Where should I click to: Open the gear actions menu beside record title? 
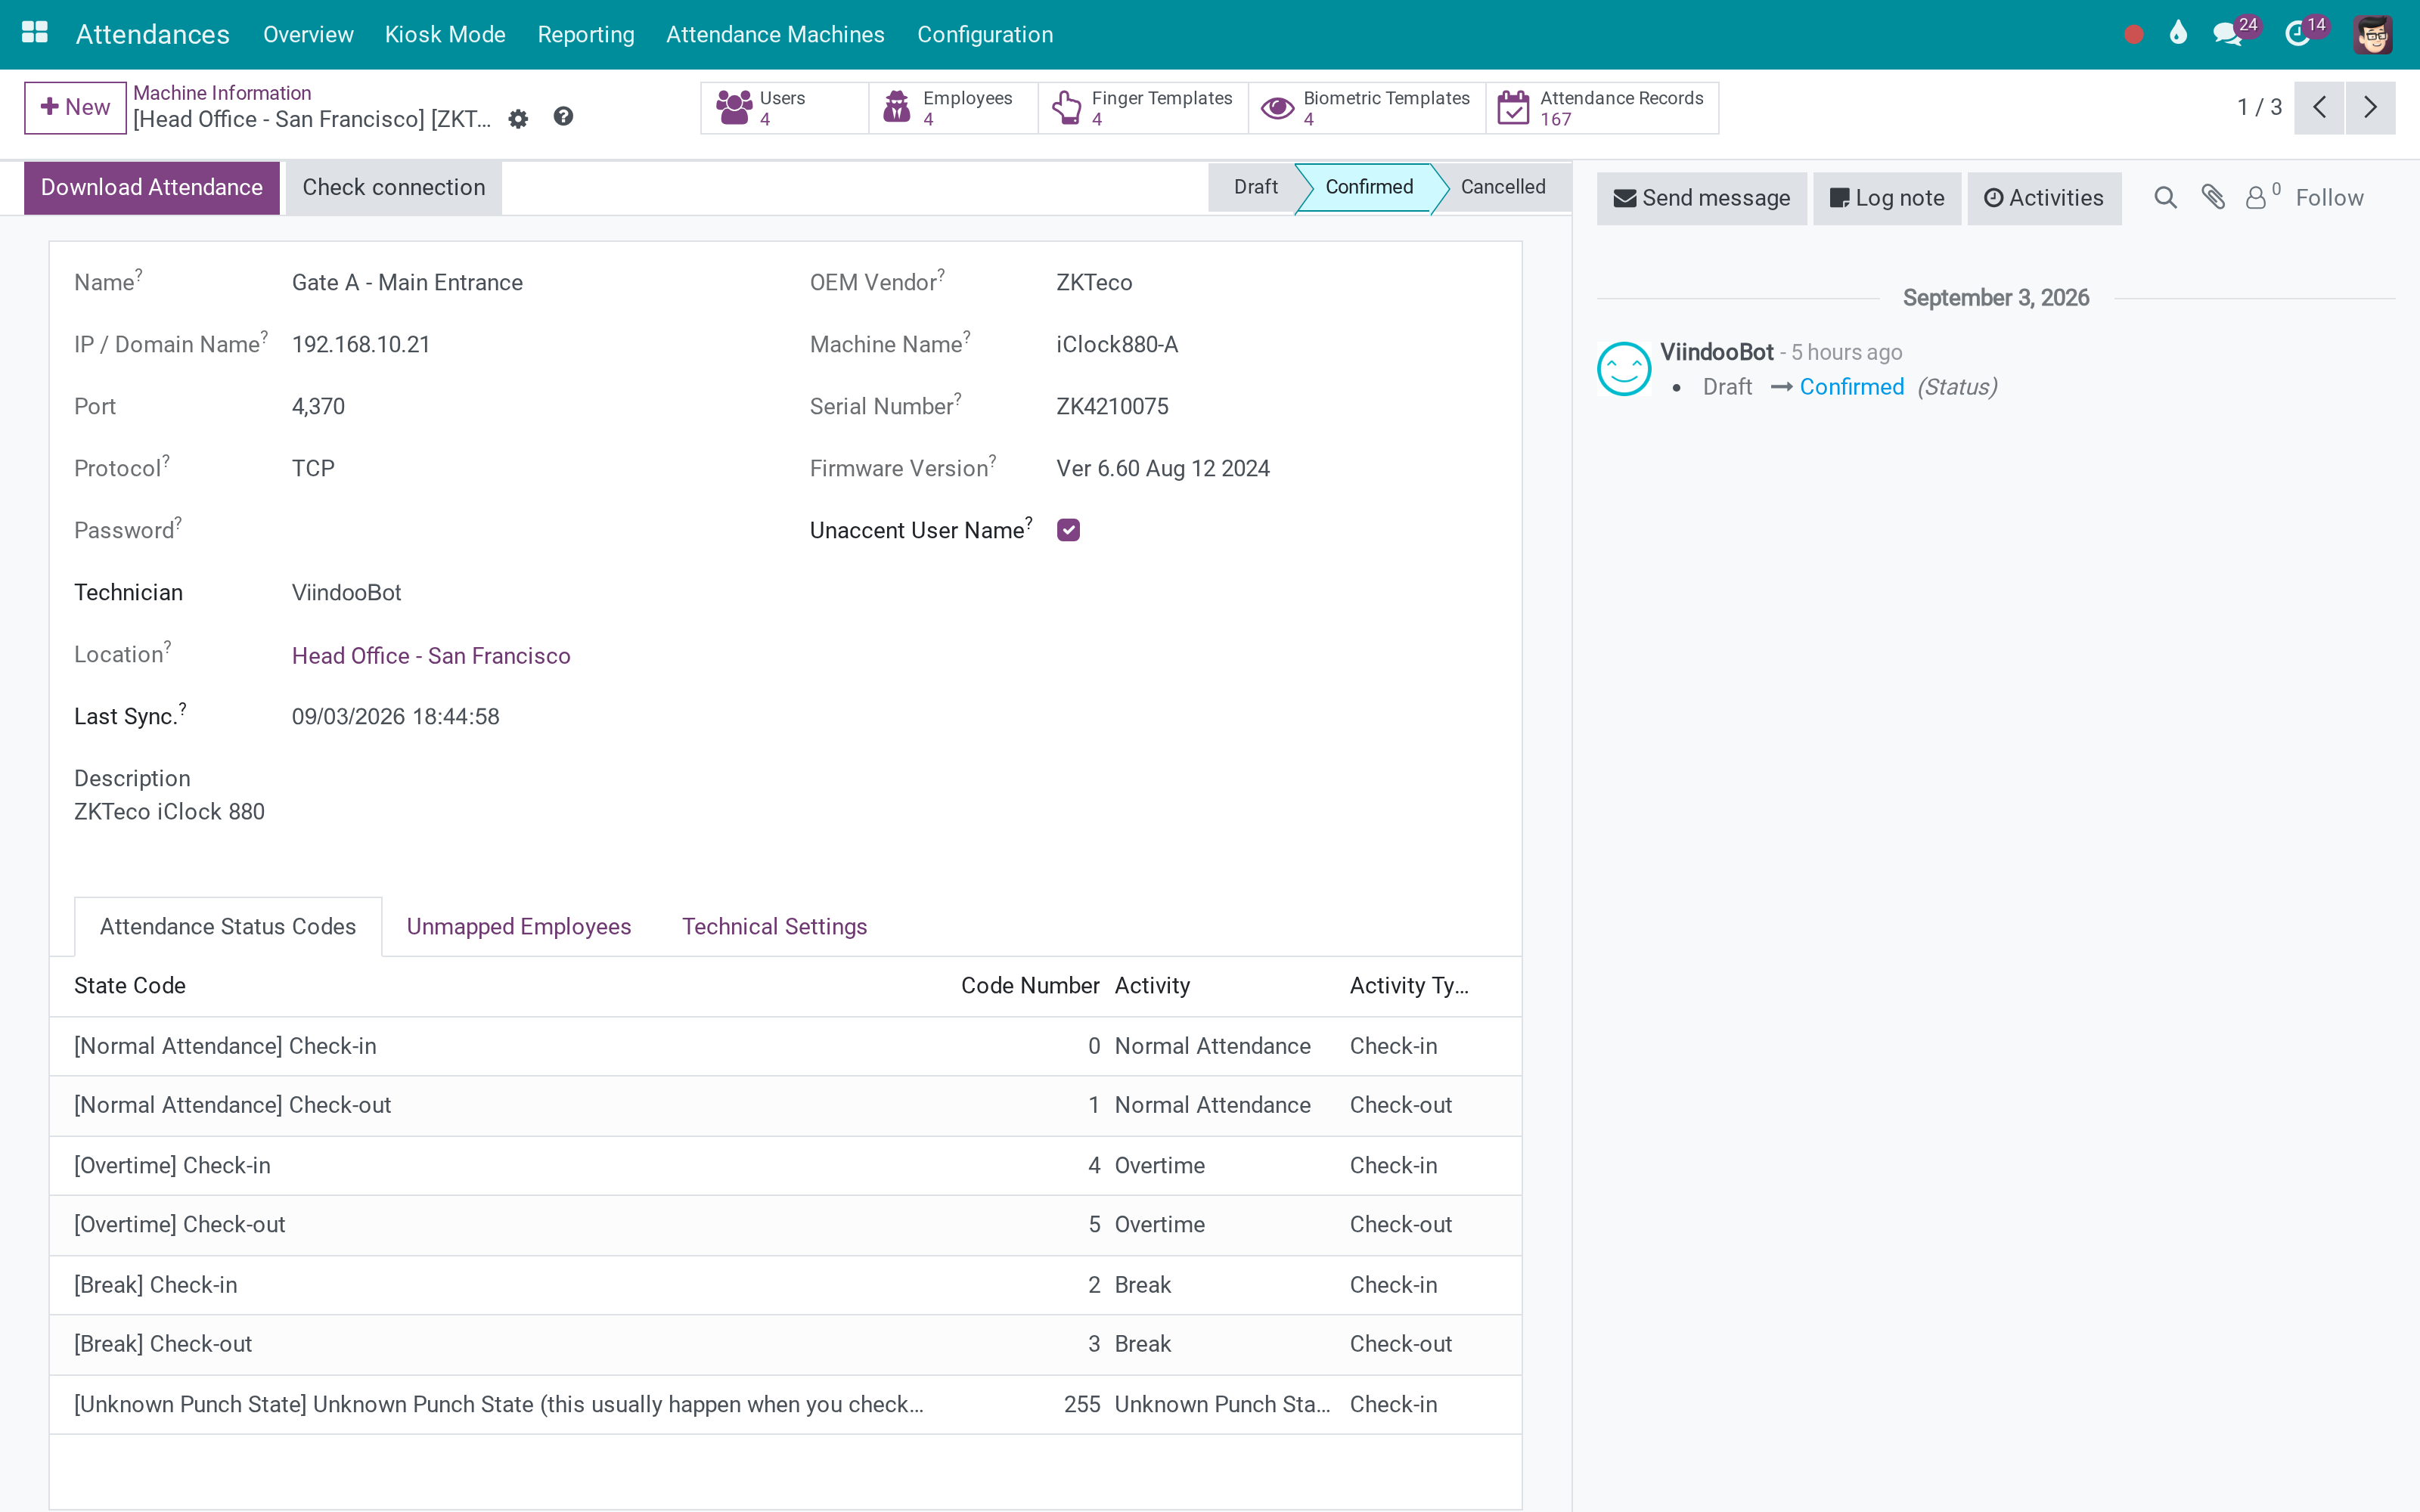coord(518,119)
